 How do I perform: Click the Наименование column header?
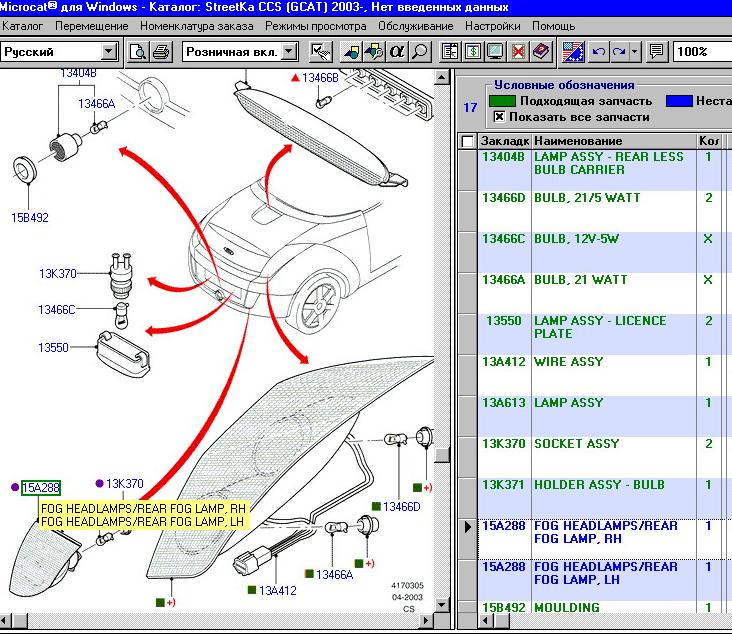point(614,141)
